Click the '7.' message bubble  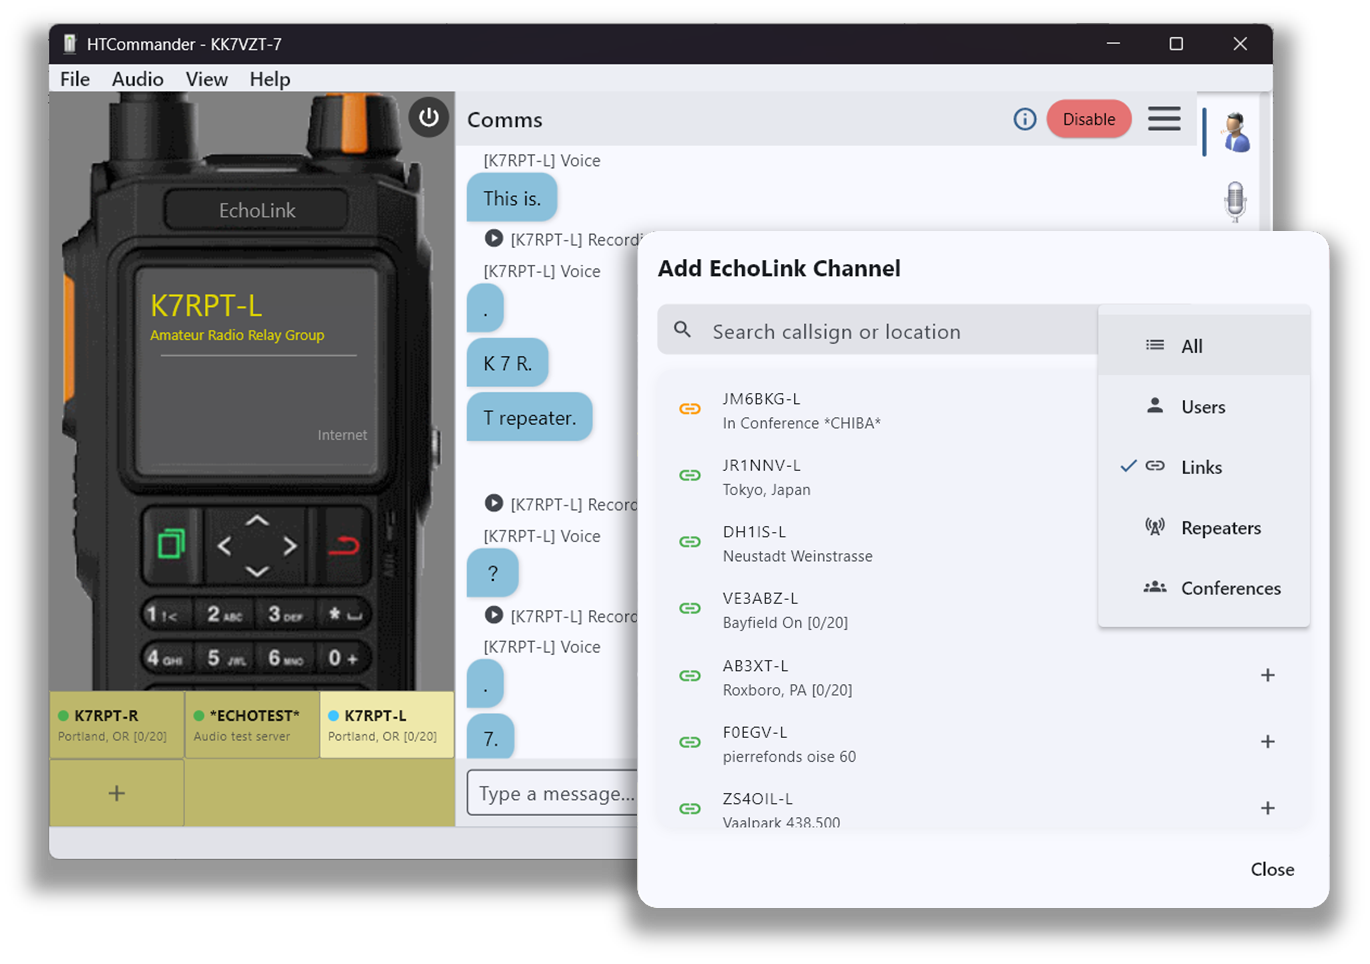(x=490, y=738)
